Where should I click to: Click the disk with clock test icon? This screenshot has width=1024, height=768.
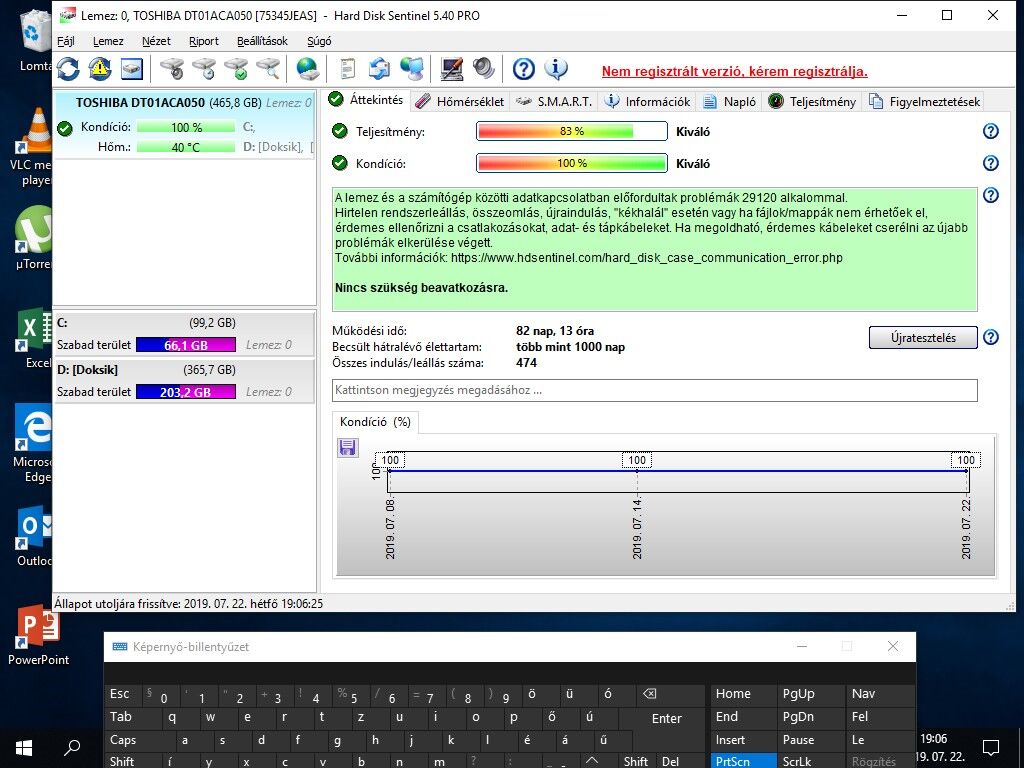coord(204,69)
